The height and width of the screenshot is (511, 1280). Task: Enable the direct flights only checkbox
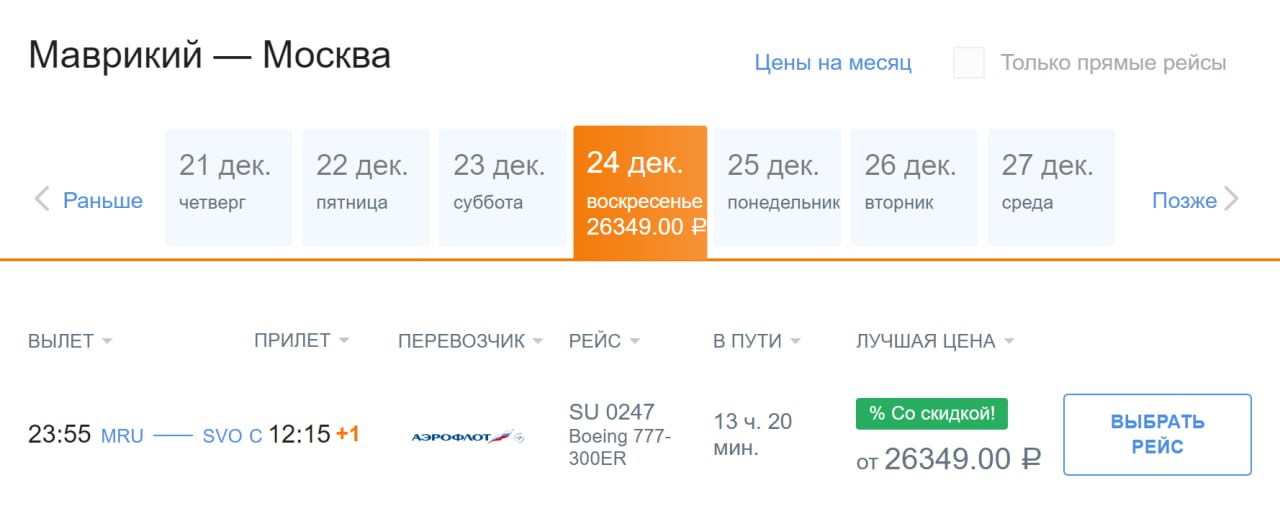point(969,63)
